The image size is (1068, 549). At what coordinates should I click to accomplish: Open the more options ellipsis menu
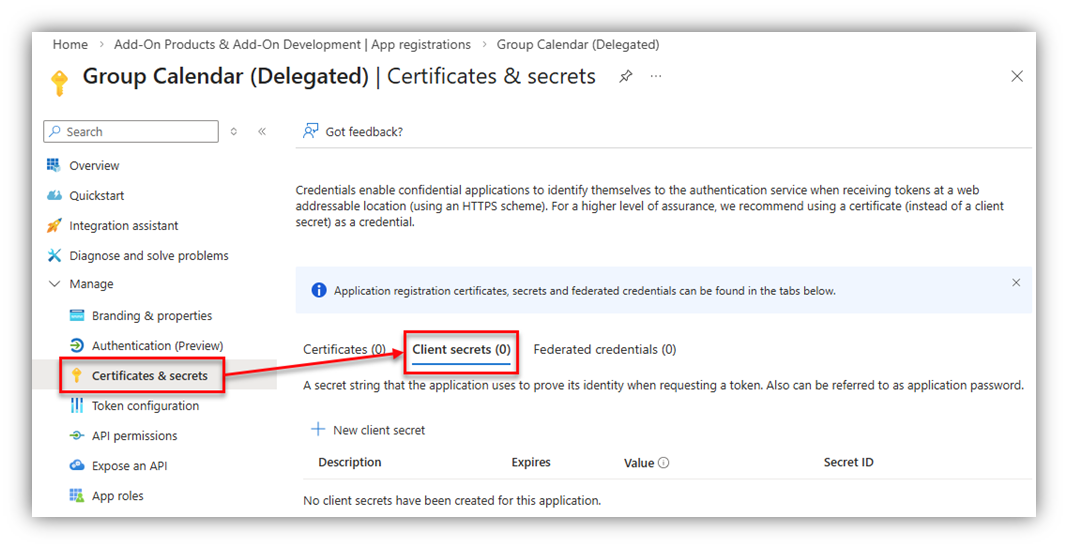pyautogui.click(x=656, y=76)
